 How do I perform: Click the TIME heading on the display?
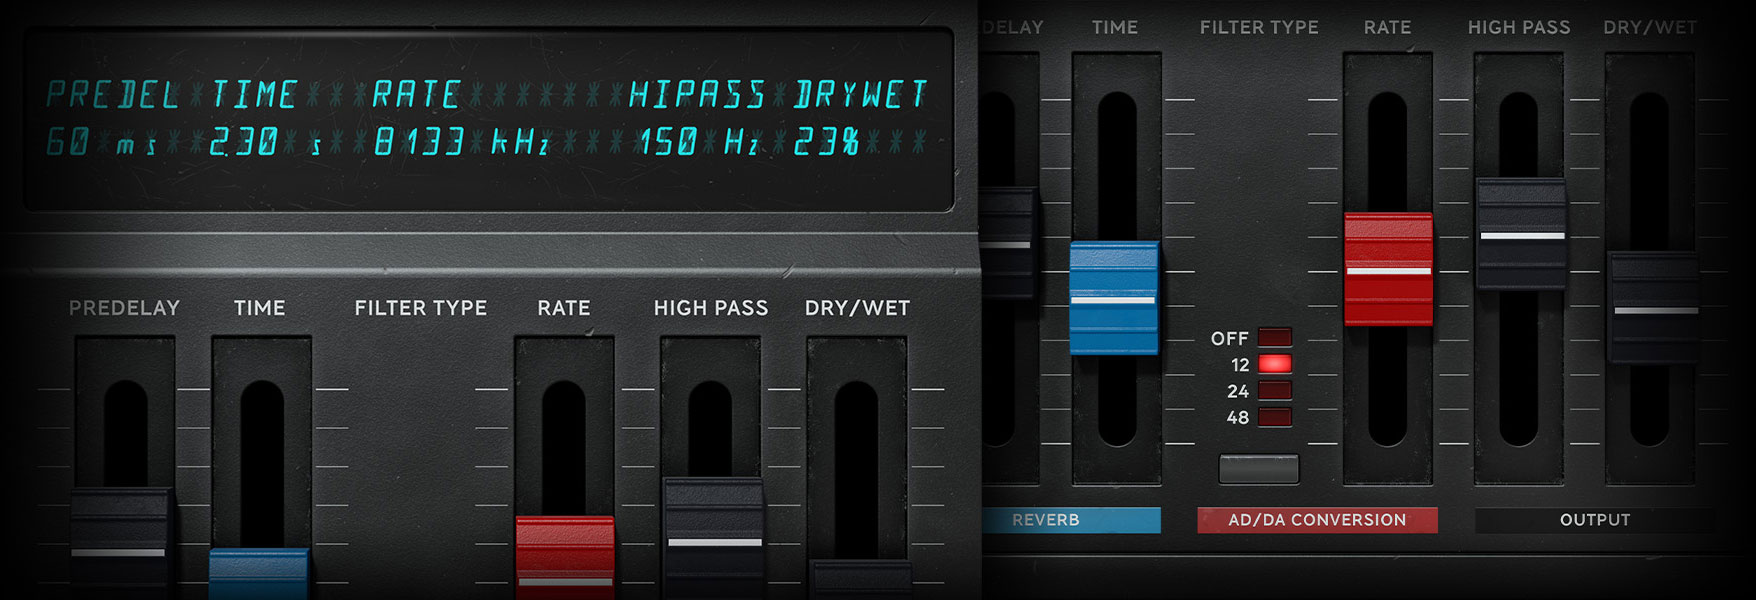pyautogui.click(x=254, y=95)
